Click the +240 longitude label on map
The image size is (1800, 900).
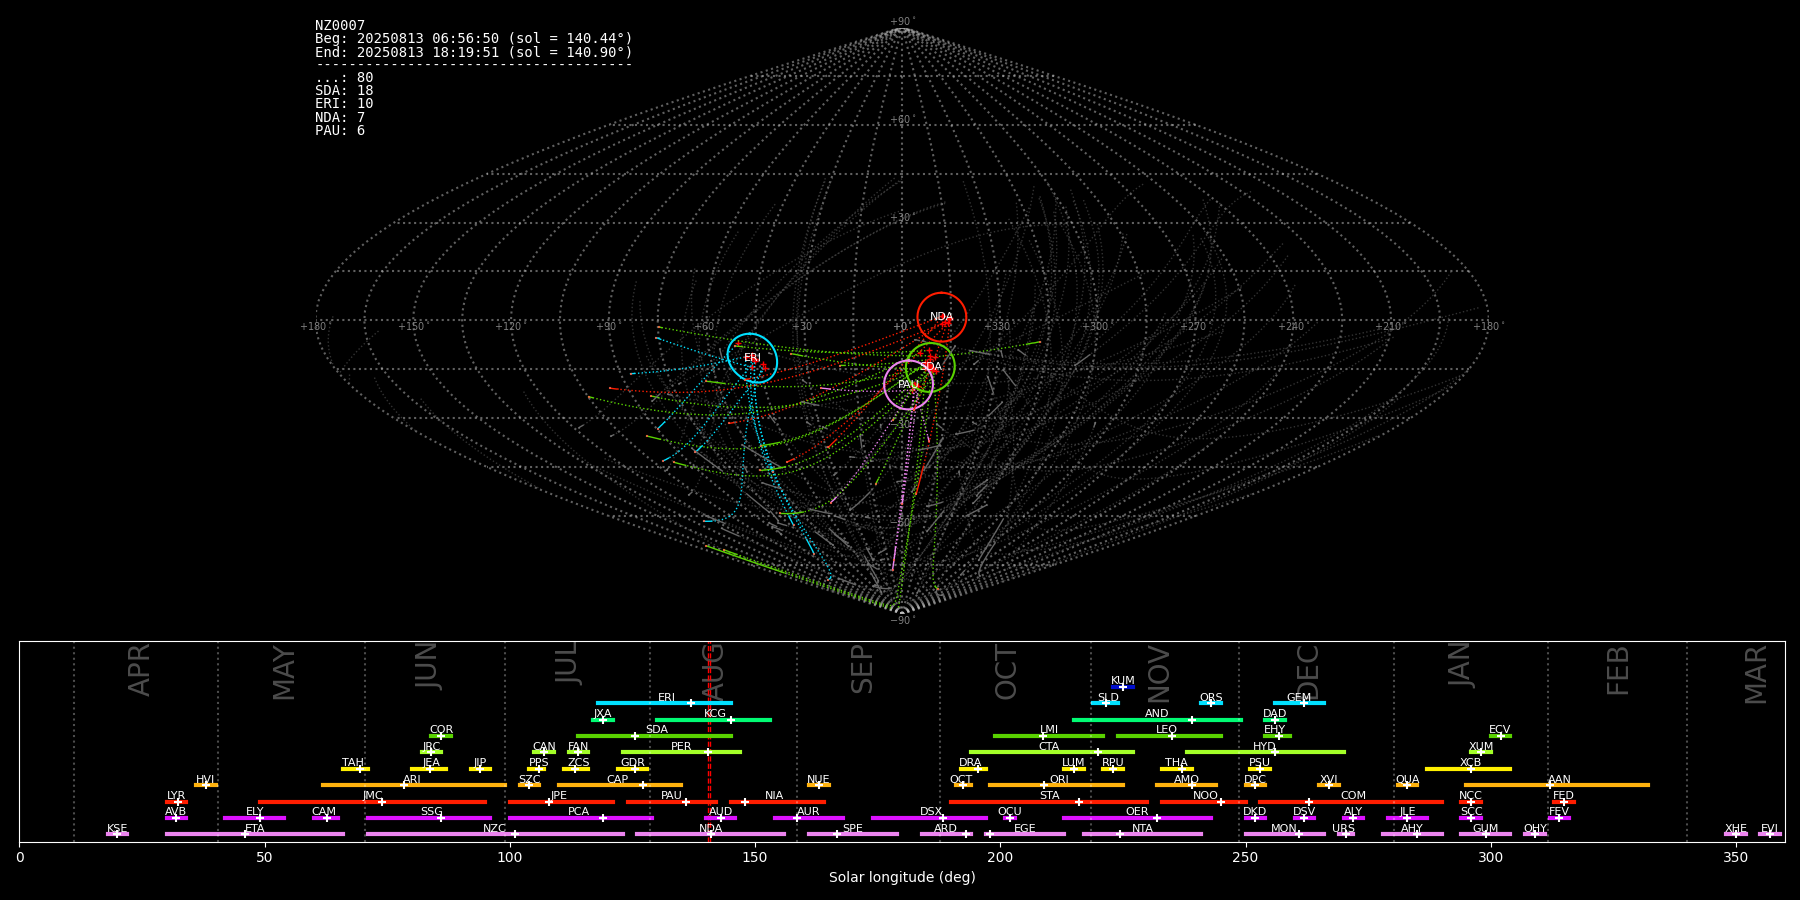(1291, 326)
